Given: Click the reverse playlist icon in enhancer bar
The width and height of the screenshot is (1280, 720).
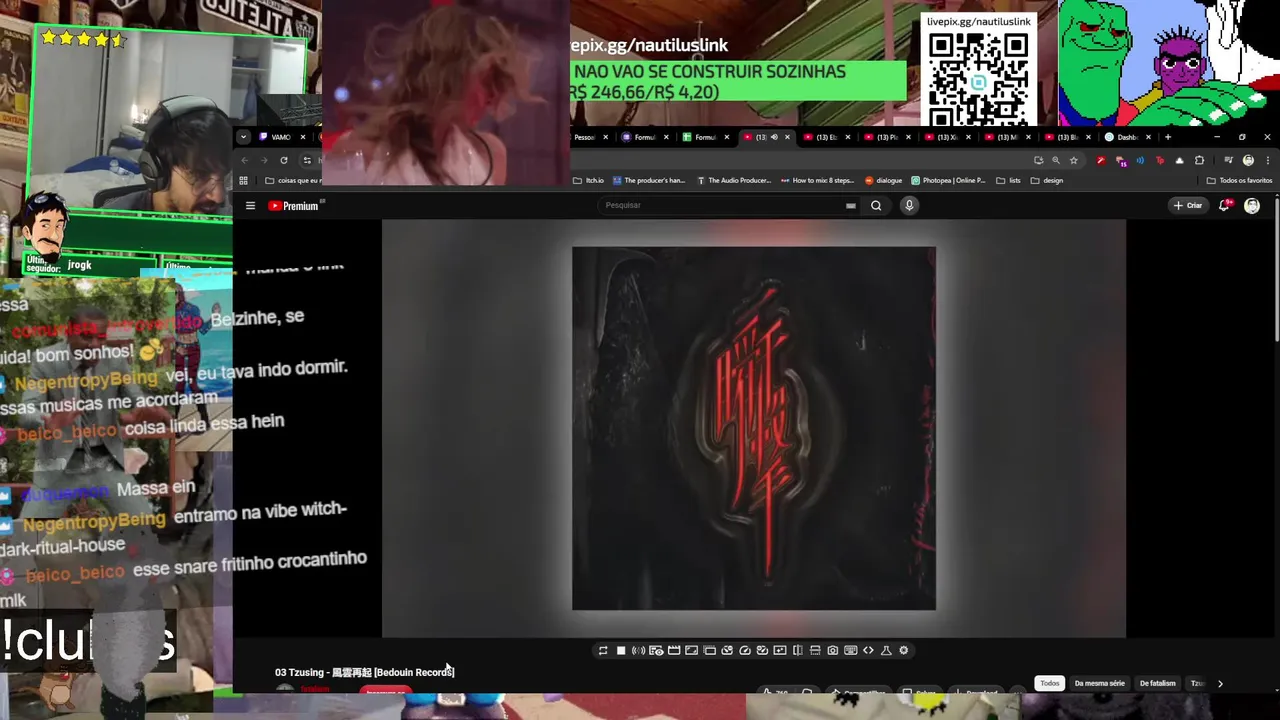Looking at the screenshot, I should (762, 650).
